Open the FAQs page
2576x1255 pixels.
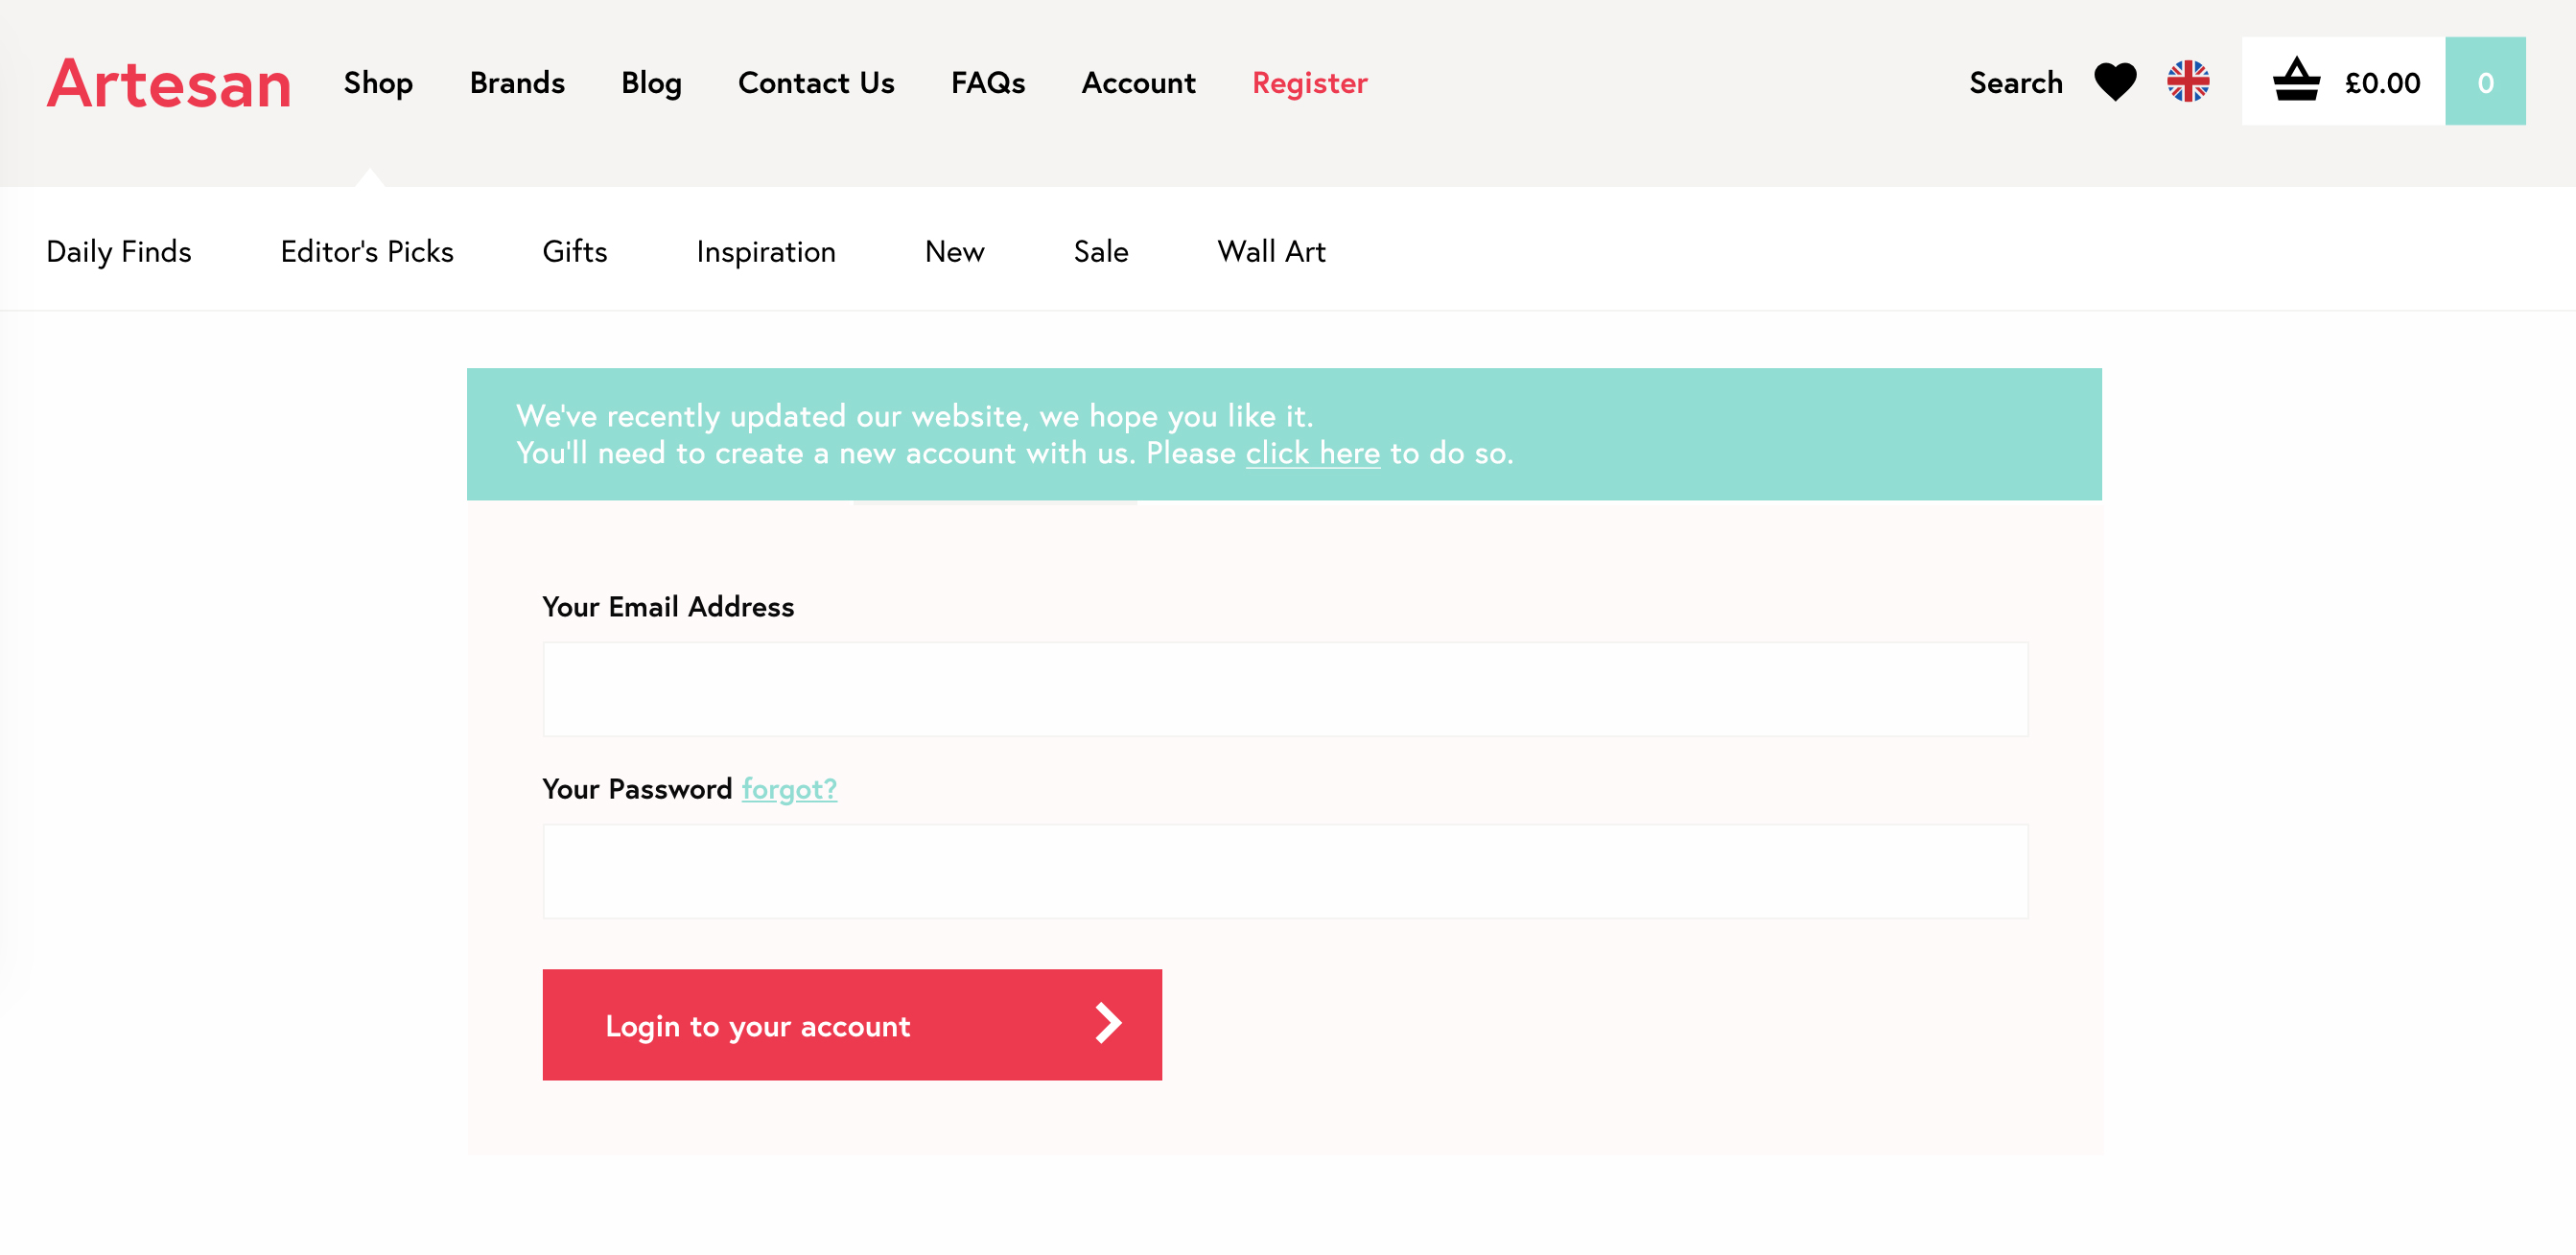[x=988, y=82]
